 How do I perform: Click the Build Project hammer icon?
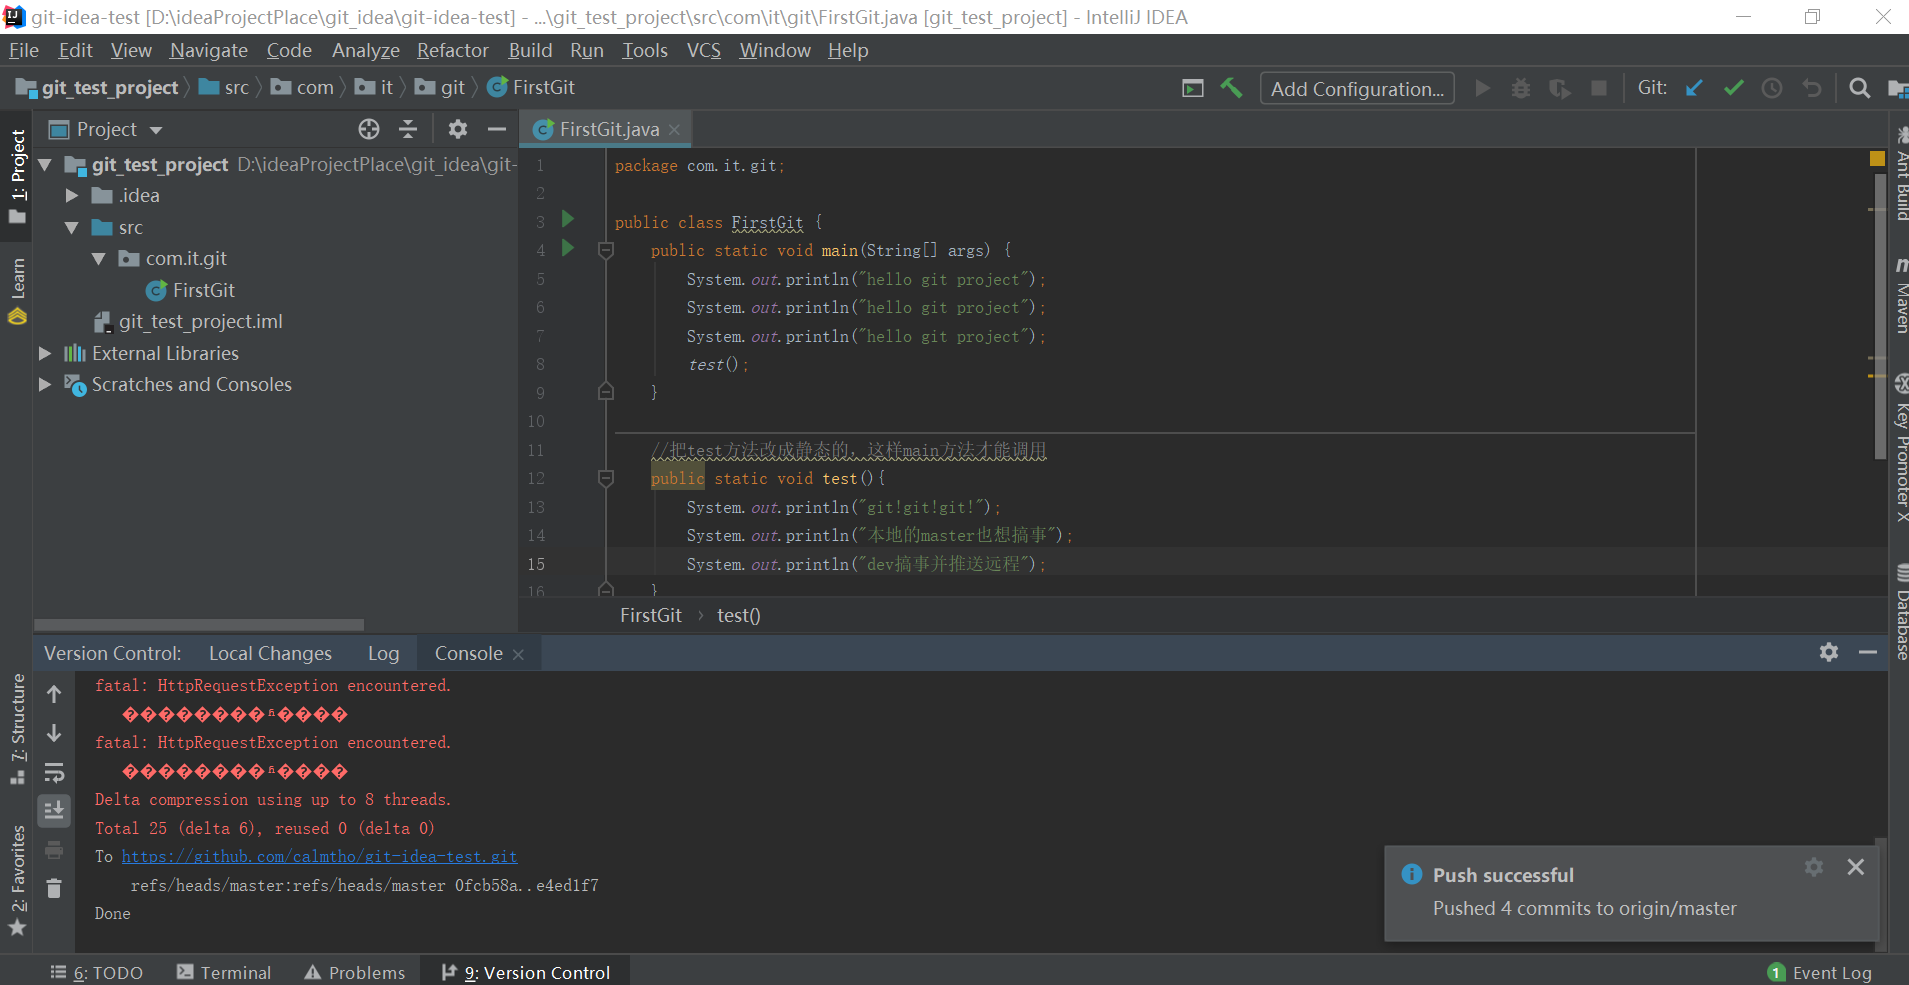point(1231,88)
